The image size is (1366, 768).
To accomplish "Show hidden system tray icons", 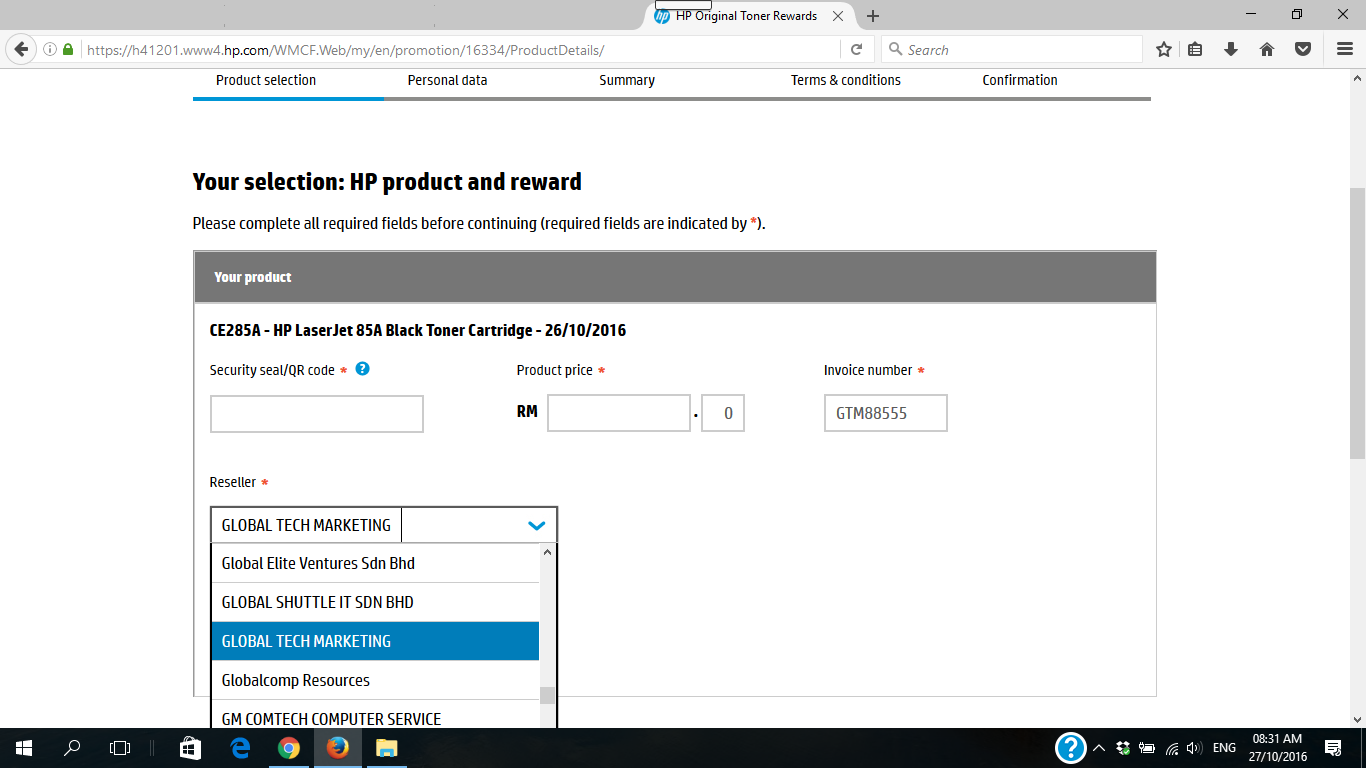I will (x=1099, y=748).
